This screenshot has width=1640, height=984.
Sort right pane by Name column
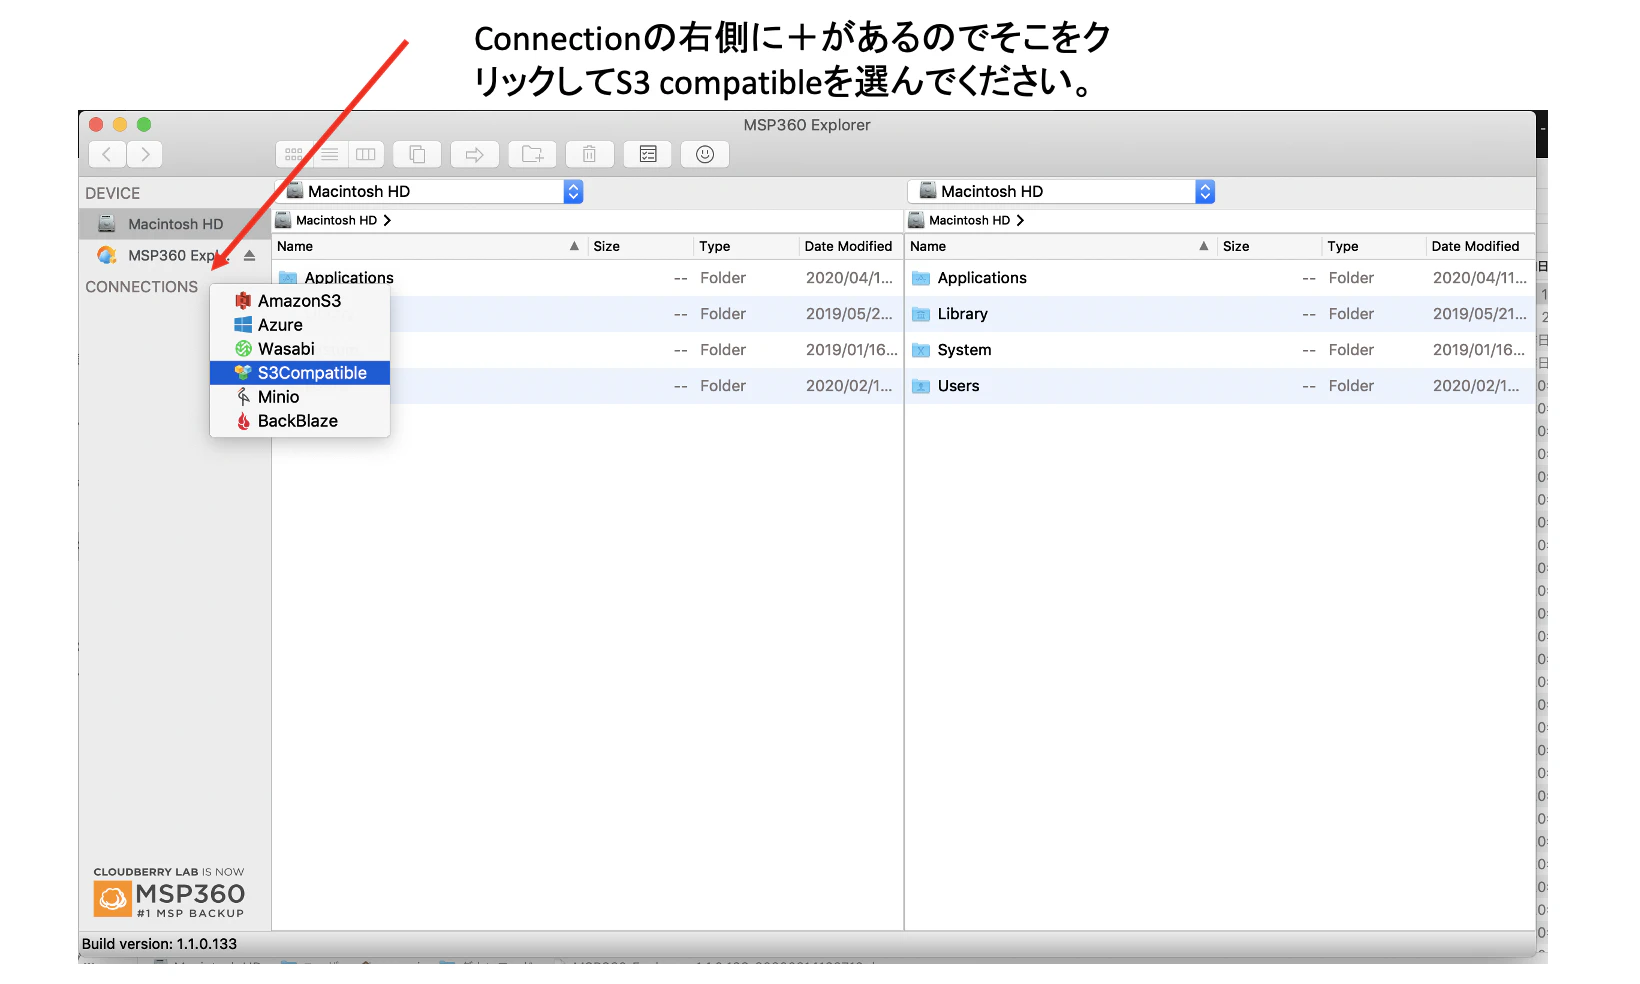(x=1060, y=246)
